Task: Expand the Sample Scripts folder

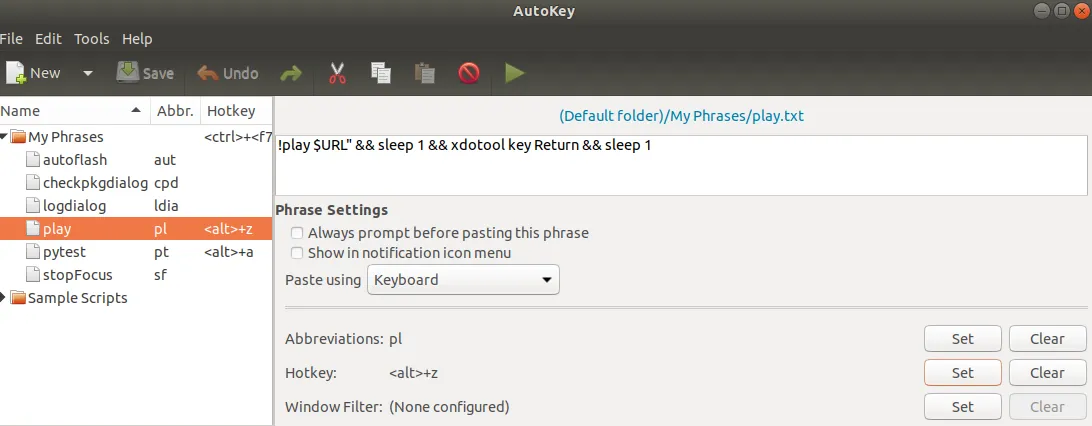Action: pos(5,298)
